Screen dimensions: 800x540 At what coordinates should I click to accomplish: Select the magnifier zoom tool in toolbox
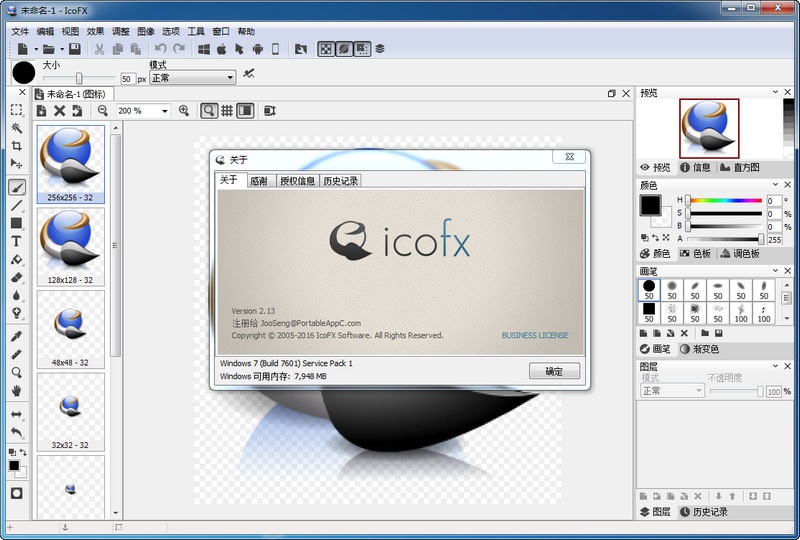(16, 373)
